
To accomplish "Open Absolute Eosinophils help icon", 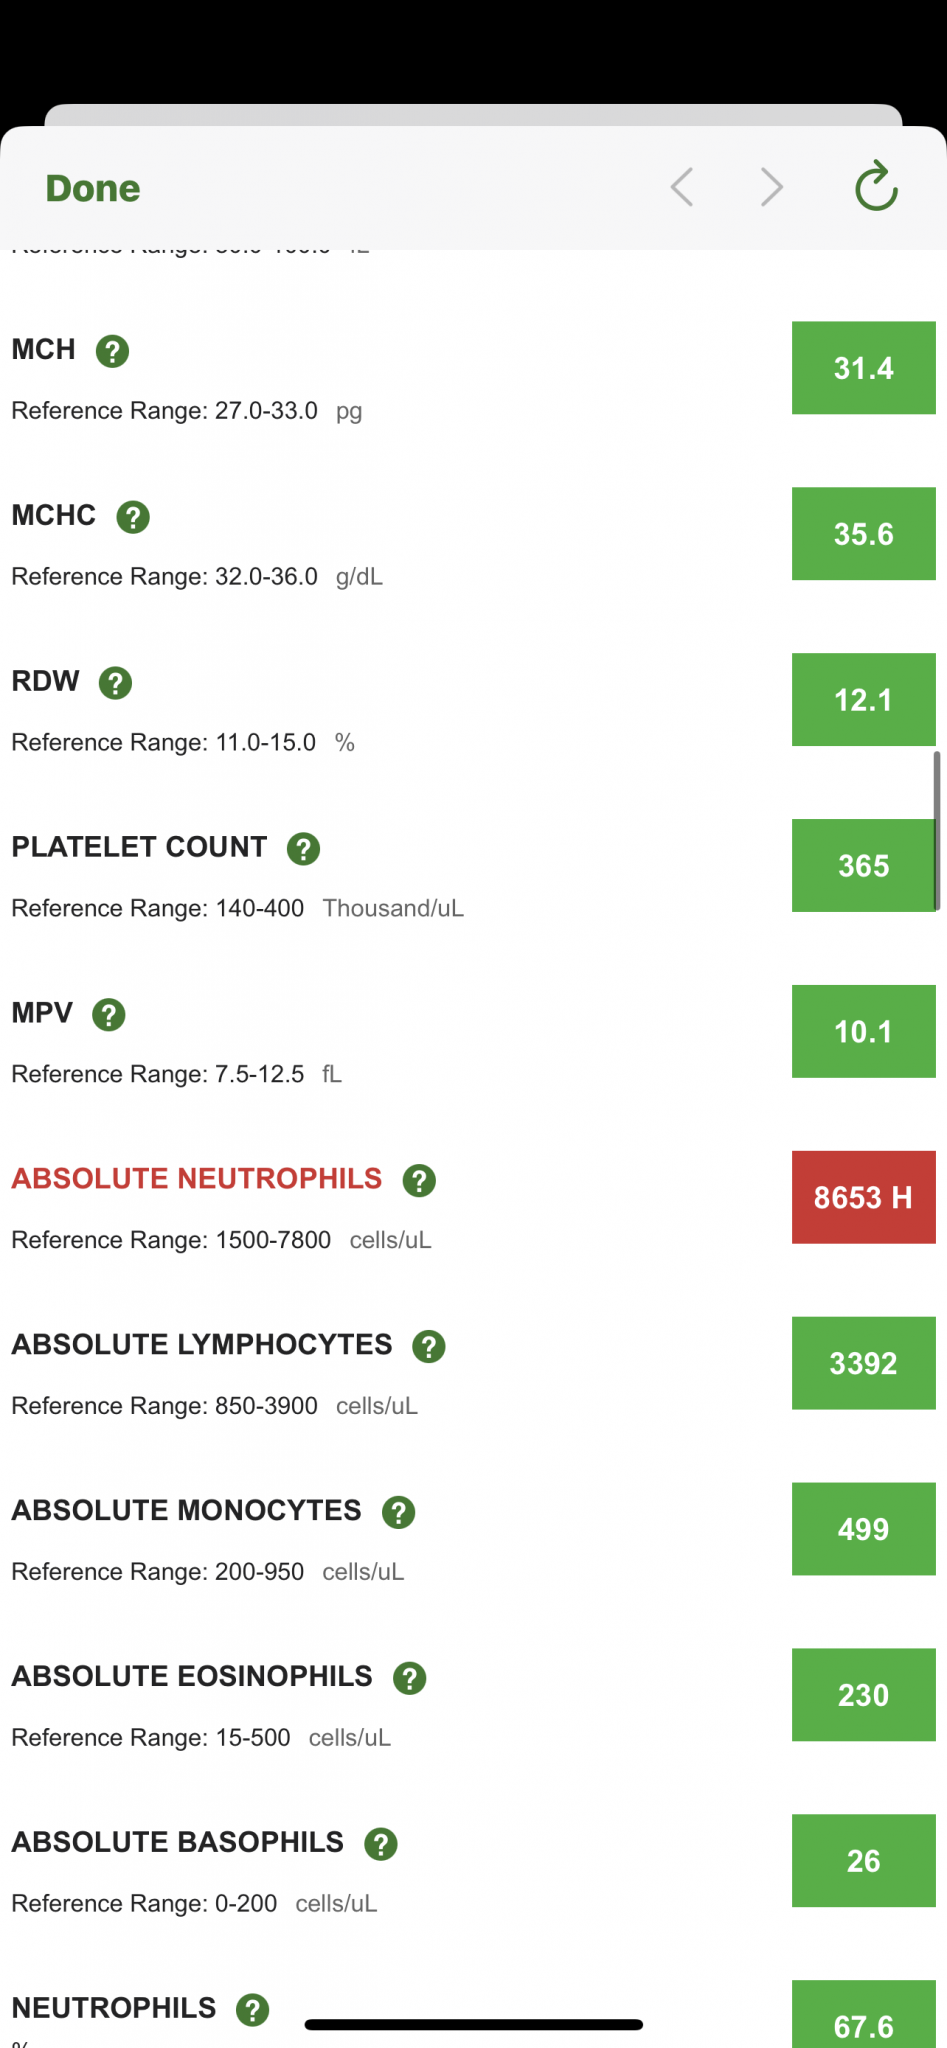I will (409, 1678).
